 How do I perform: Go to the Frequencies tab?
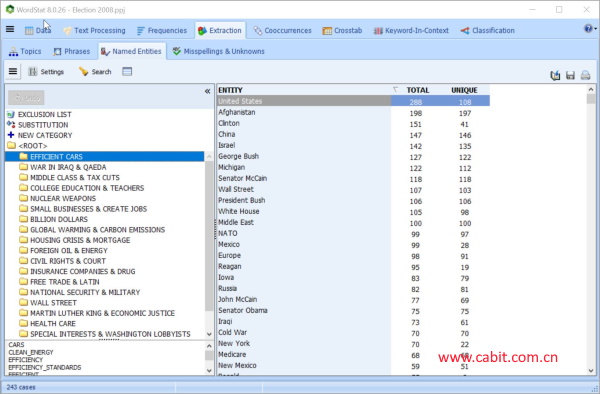[x=162, y=31]
